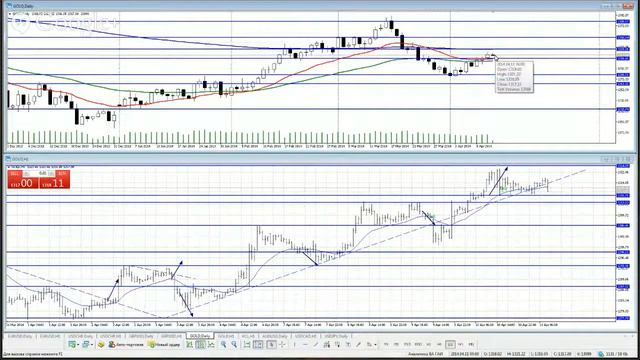The width and height of the screenshot is (640, 360).
Task: Set timeframe to M1
Action: coord(386,344)
